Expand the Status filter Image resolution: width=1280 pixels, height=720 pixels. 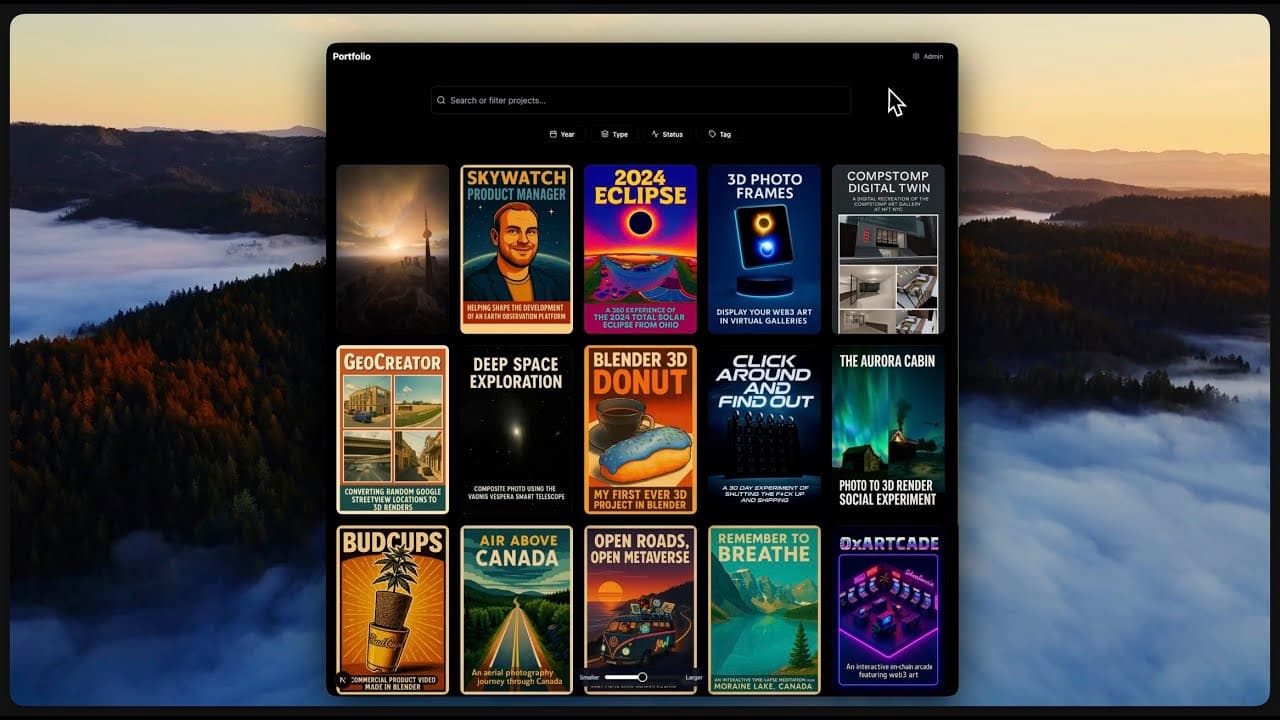pyautogui.click(x=667, y=134)
